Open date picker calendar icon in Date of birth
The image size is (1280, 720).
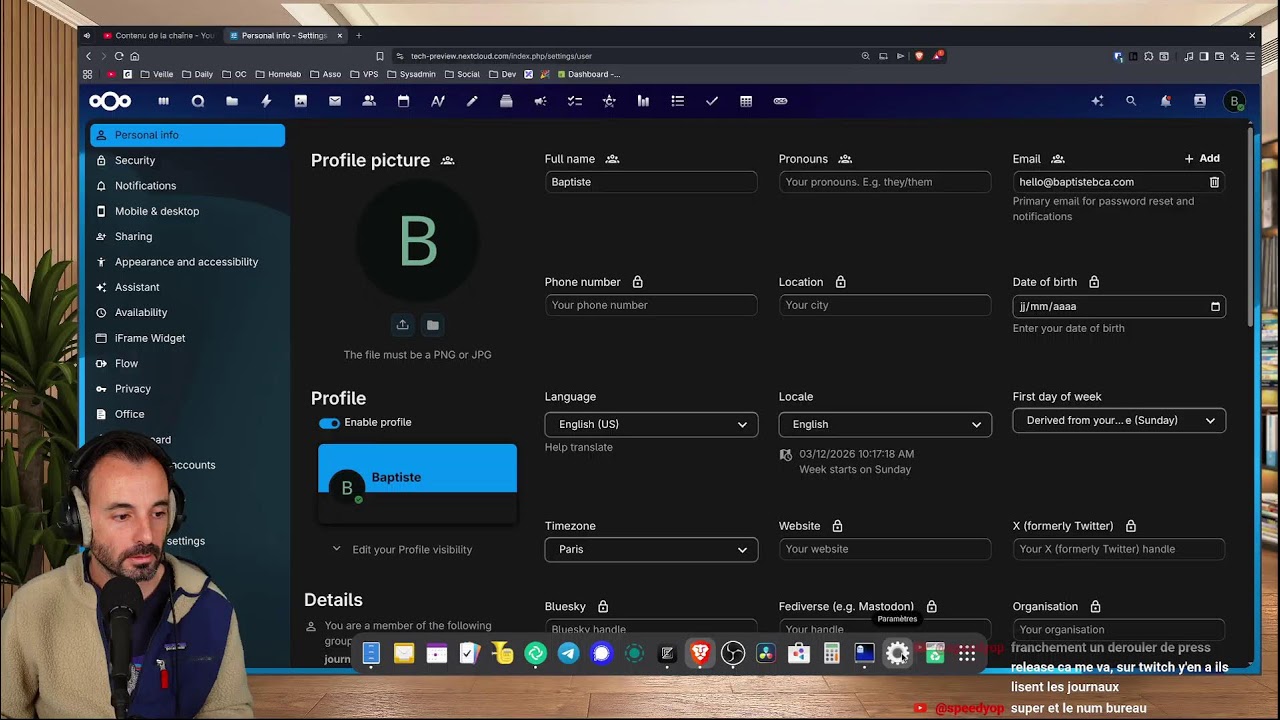[1215, 307]
